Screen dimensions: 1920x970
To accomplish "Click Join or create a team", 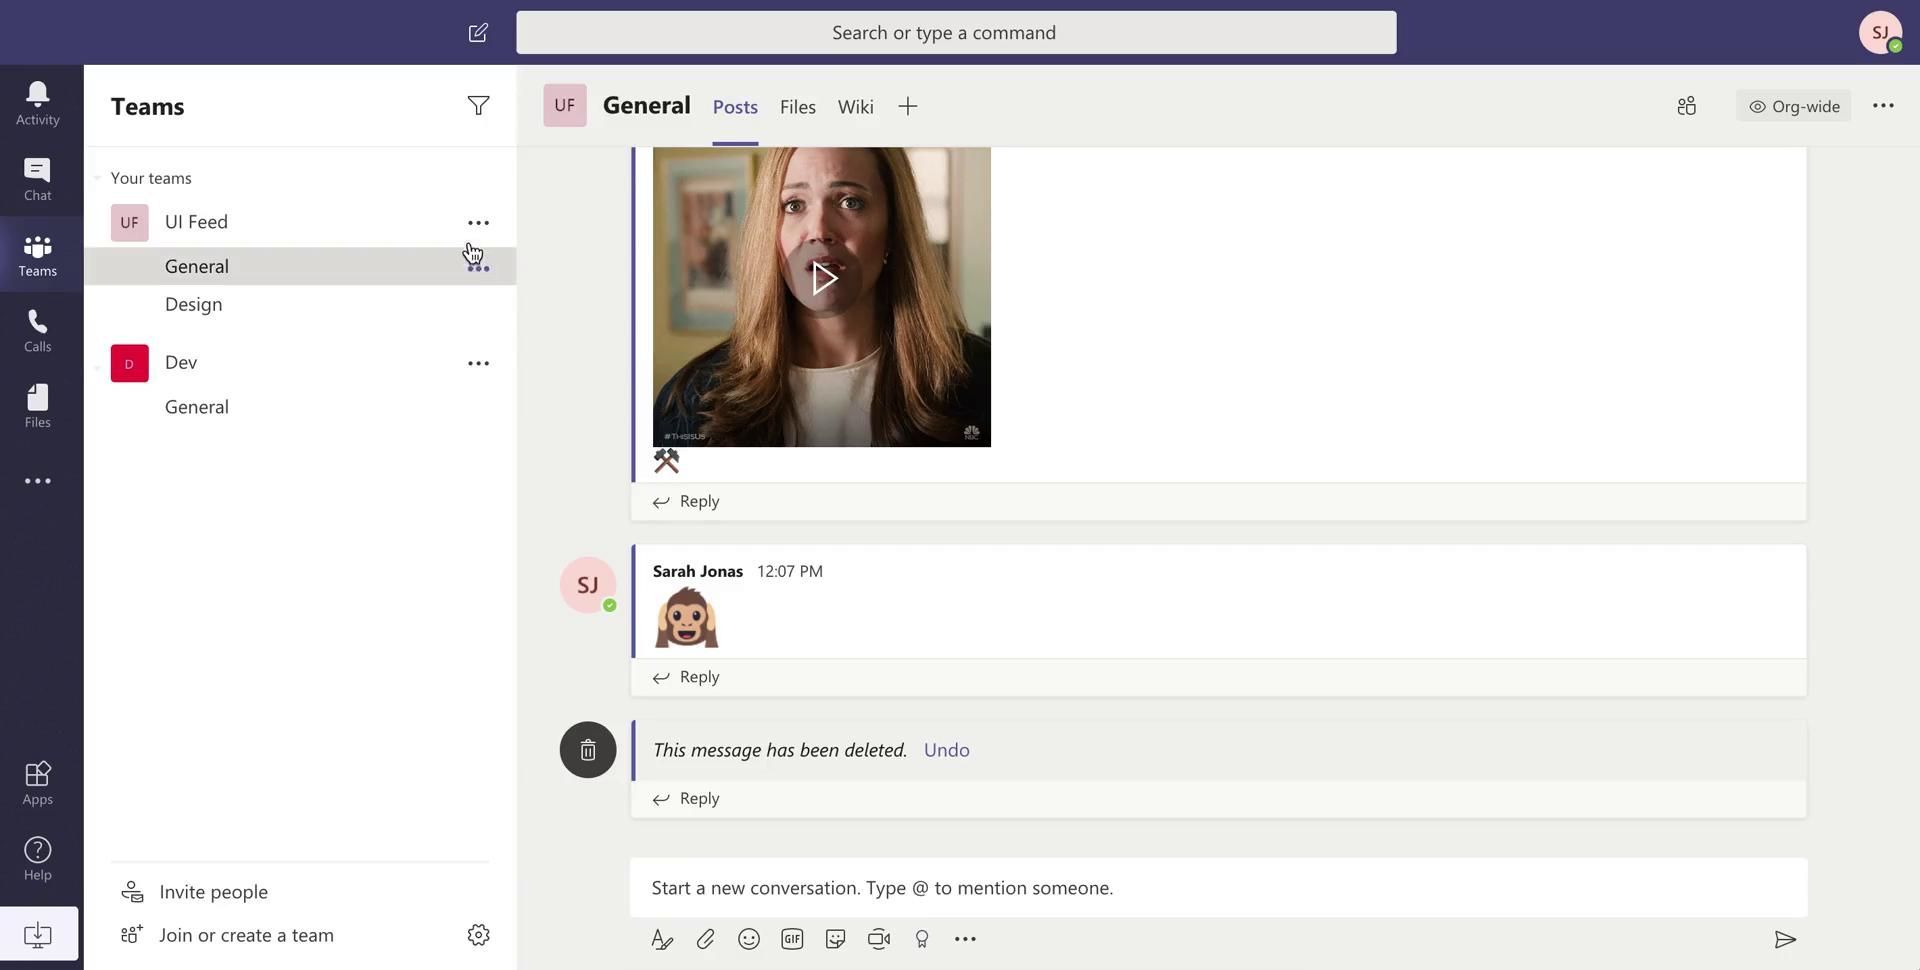I will (246, 935).
